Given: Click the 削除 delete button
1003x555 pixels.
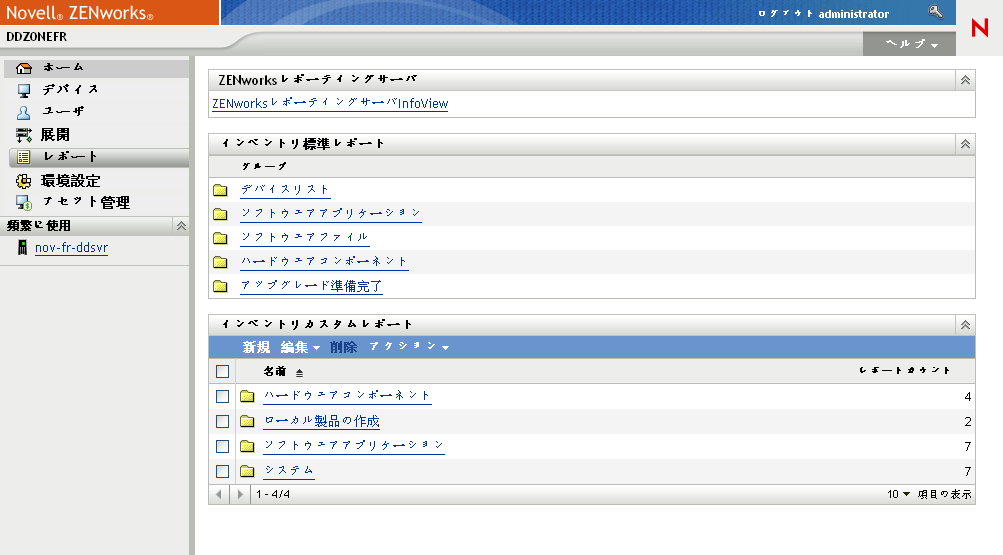Looking at the screenshot, I should tap(344, 347).
